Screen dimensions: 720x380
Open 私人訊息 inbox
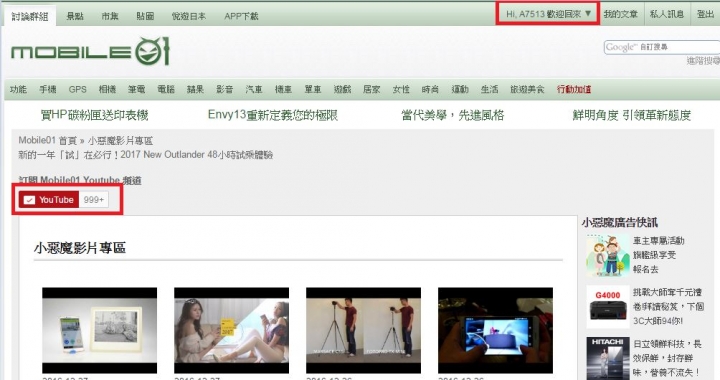667,14
